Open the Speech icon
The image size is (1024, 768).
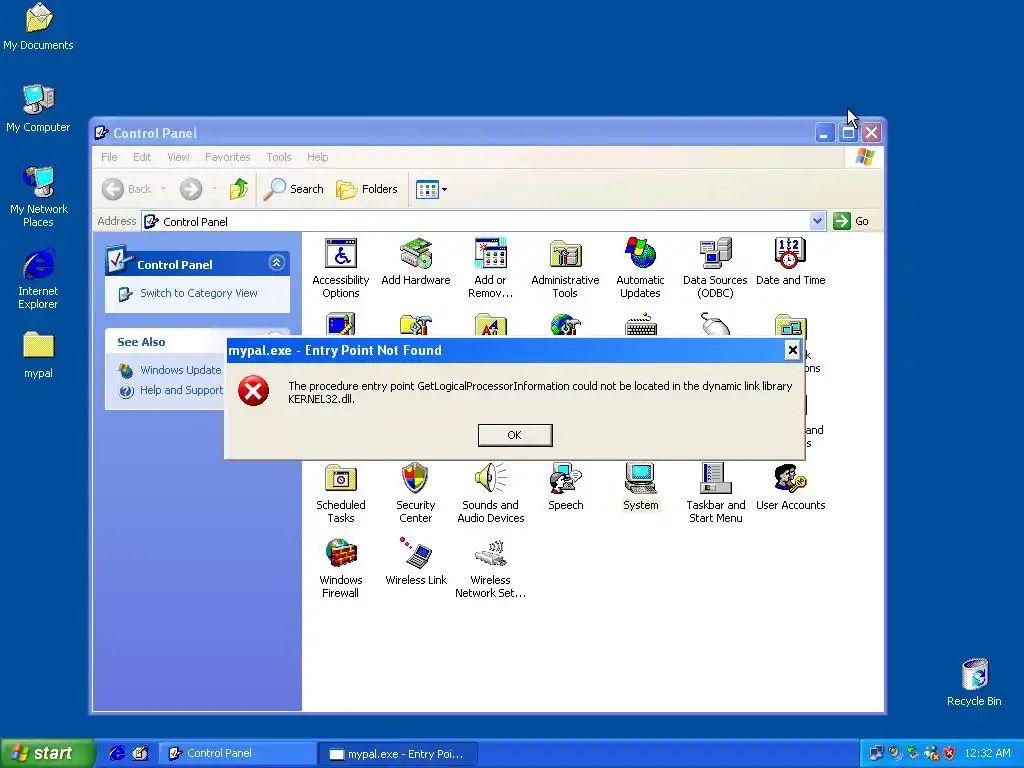[566, 487]
